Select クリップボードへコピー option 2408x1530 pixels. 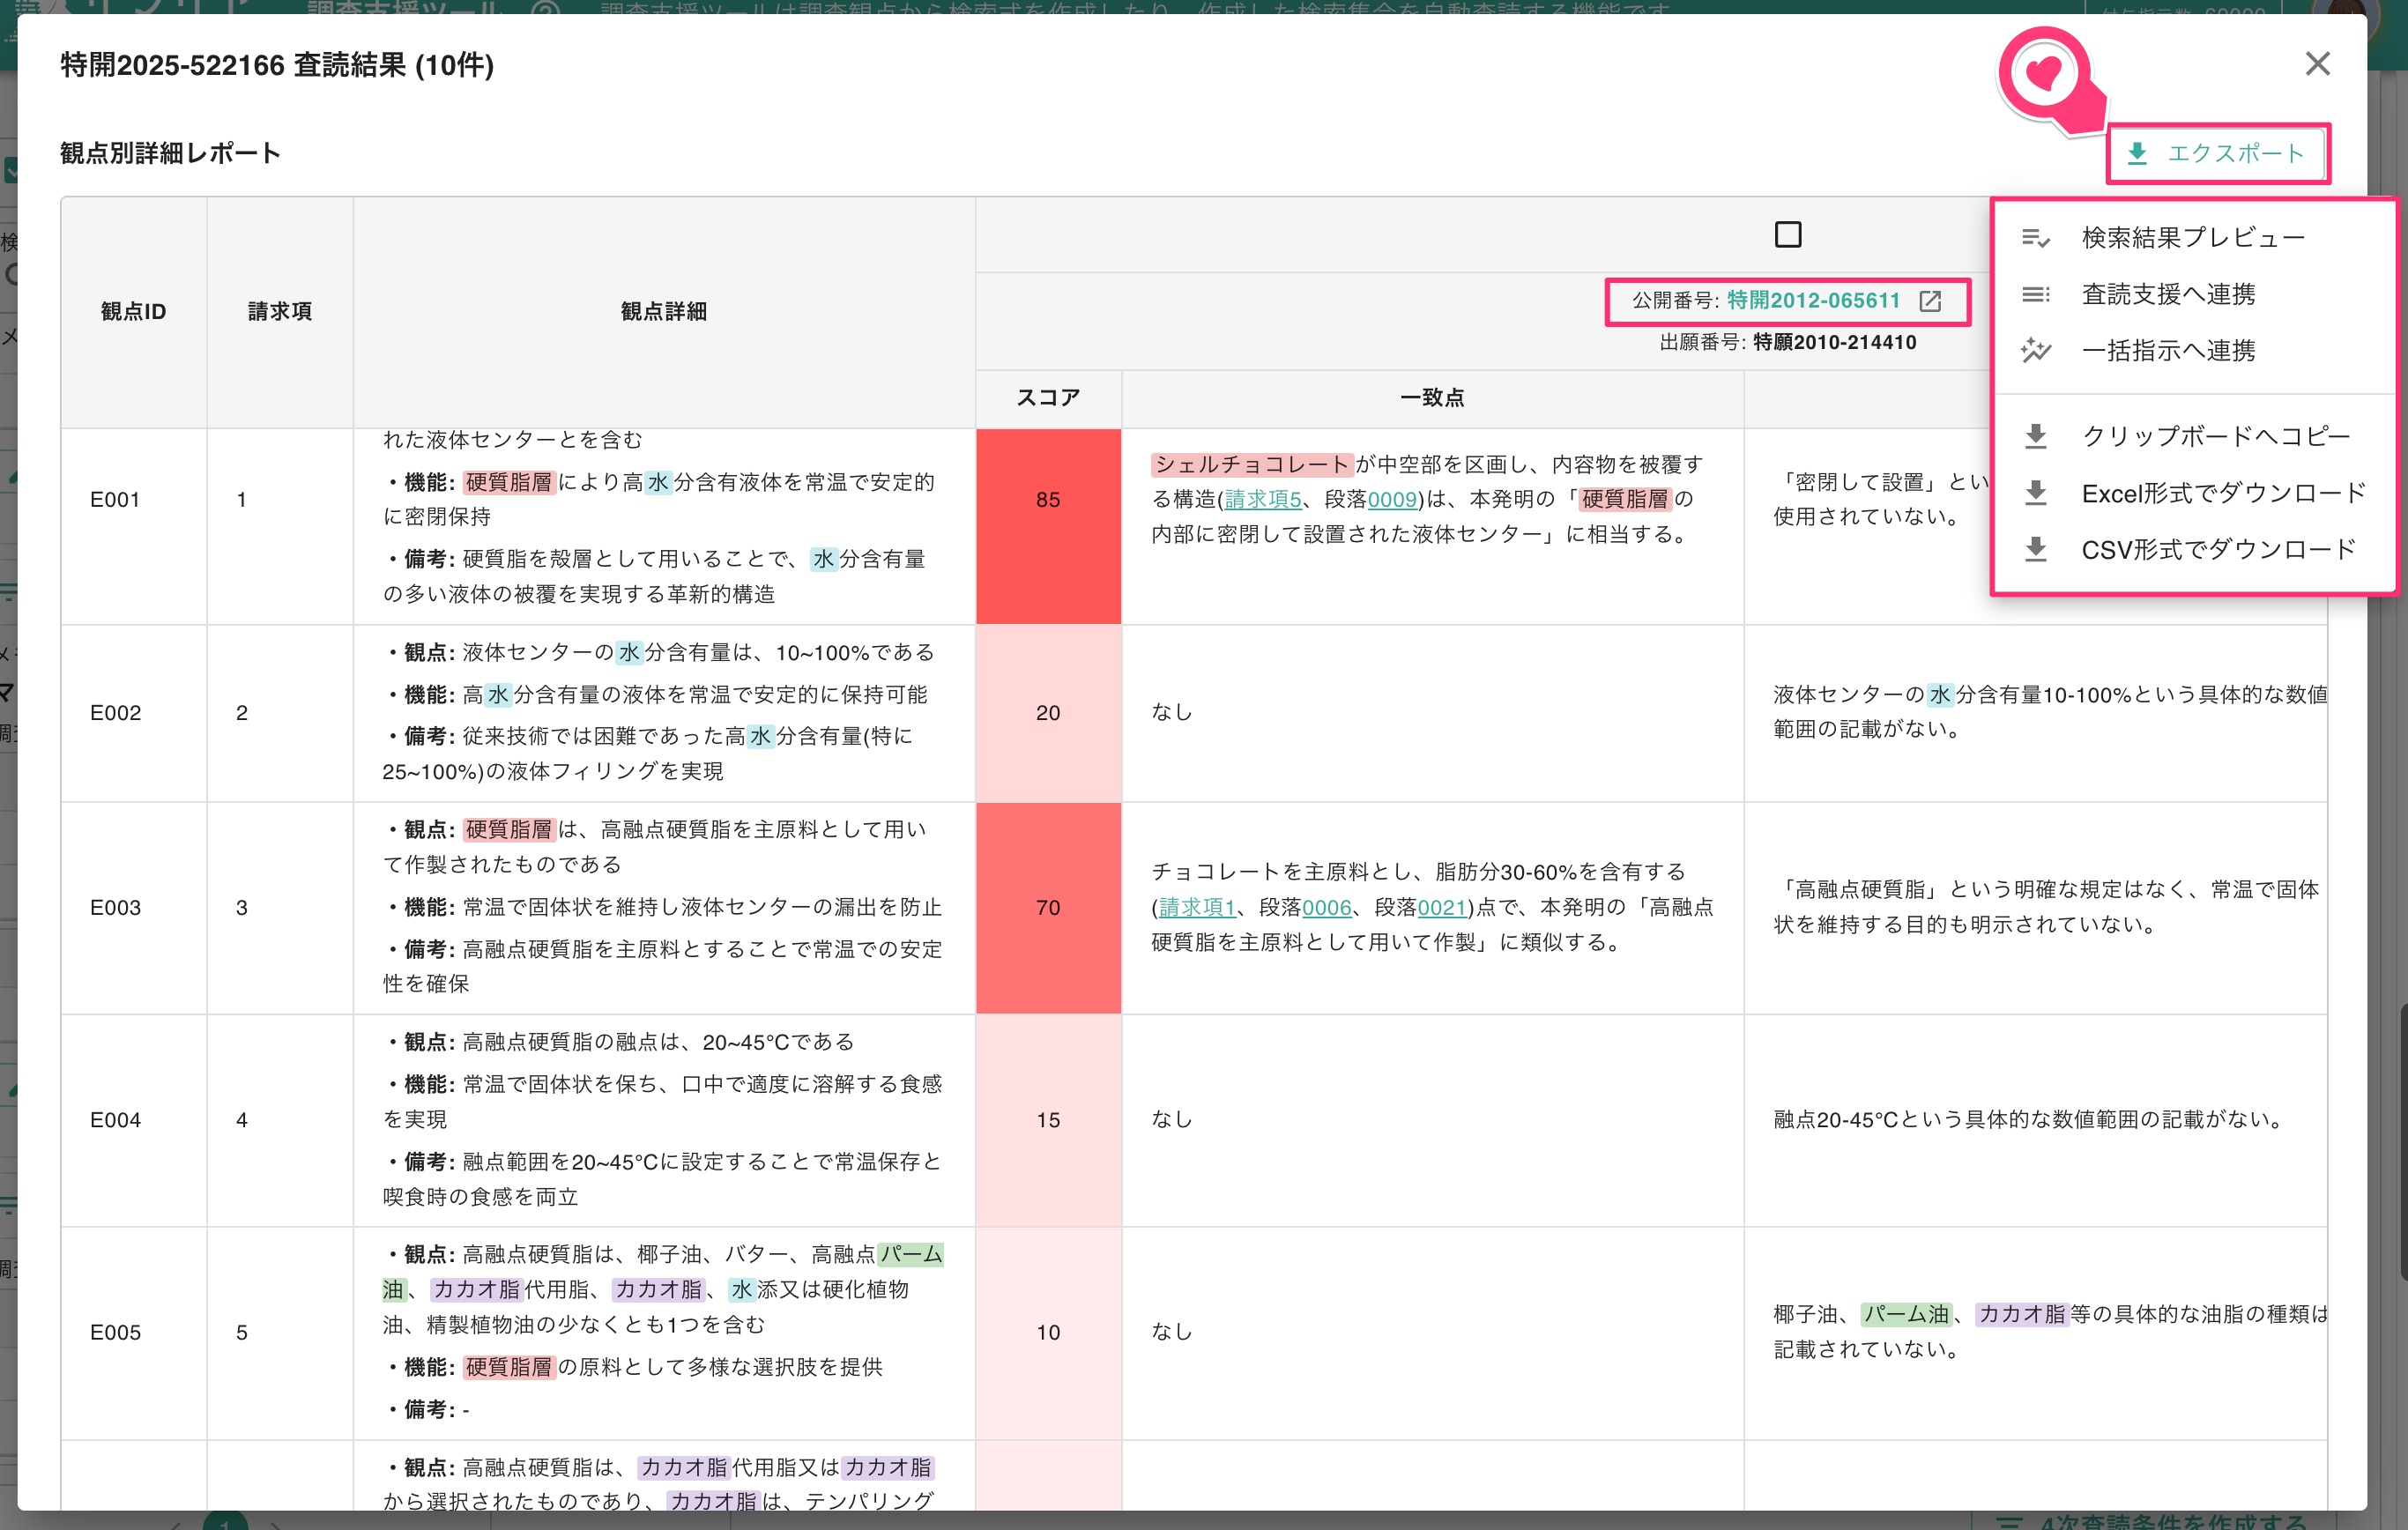[2193, 436]
